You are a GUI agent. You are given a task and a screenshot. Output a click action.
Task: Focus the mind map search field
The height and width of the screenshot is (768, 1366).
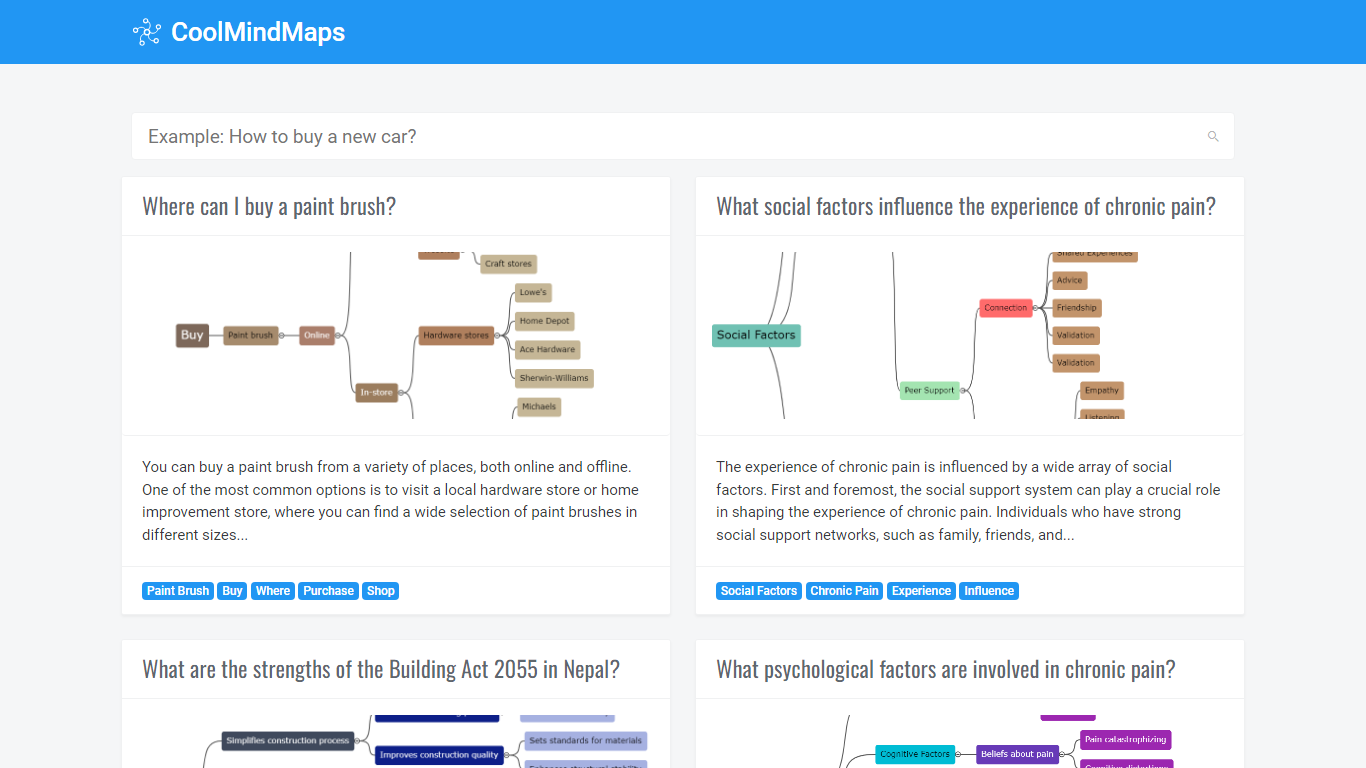point(670,137)
